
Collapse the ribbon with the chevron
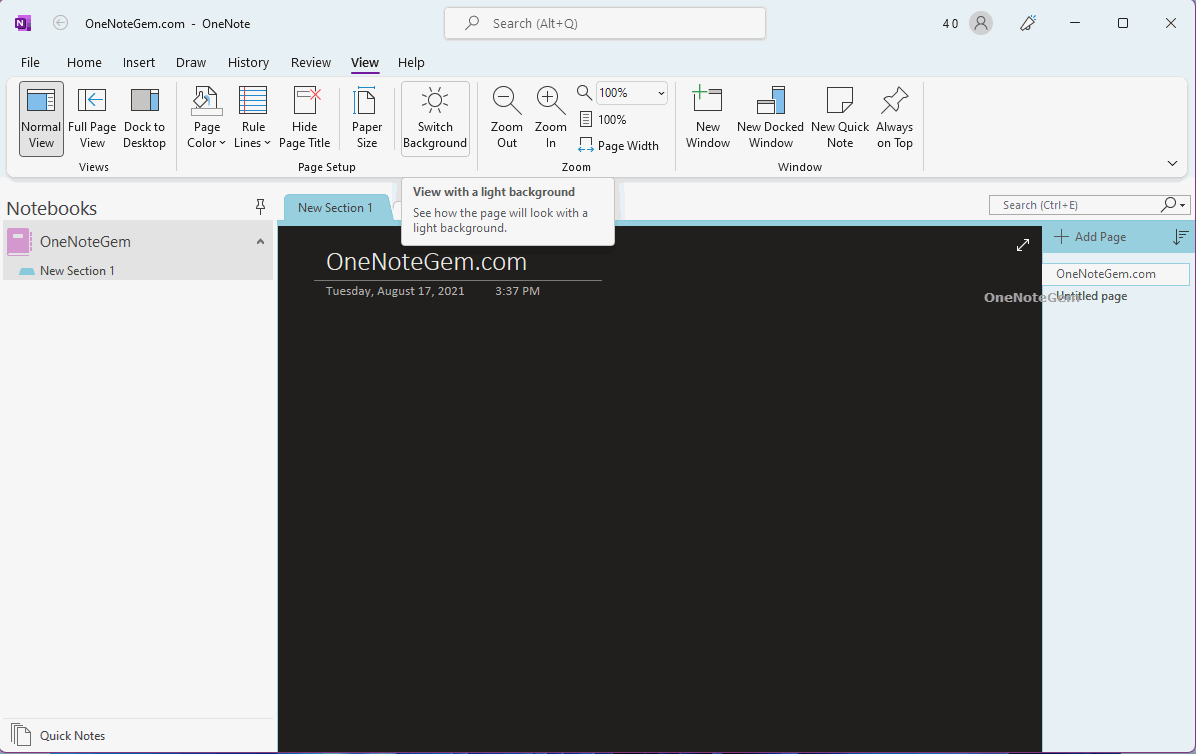[x=1172, y=163]
